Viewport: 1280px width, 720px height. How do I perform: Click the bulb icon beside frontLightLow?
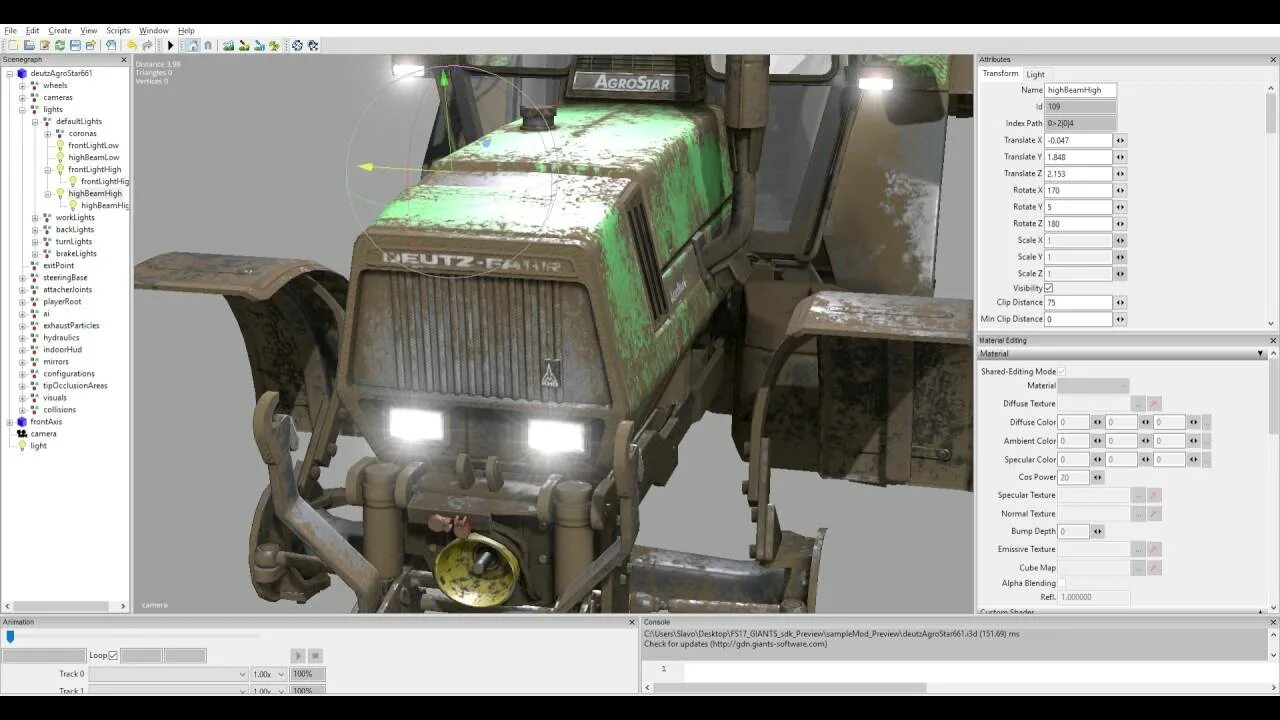[x=60, y=146]
